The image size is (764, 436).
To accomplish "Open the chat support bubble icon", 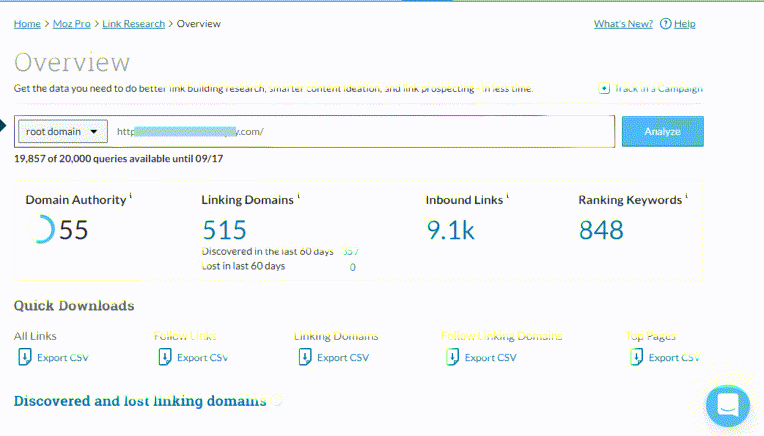I will (x=728, y=406).
